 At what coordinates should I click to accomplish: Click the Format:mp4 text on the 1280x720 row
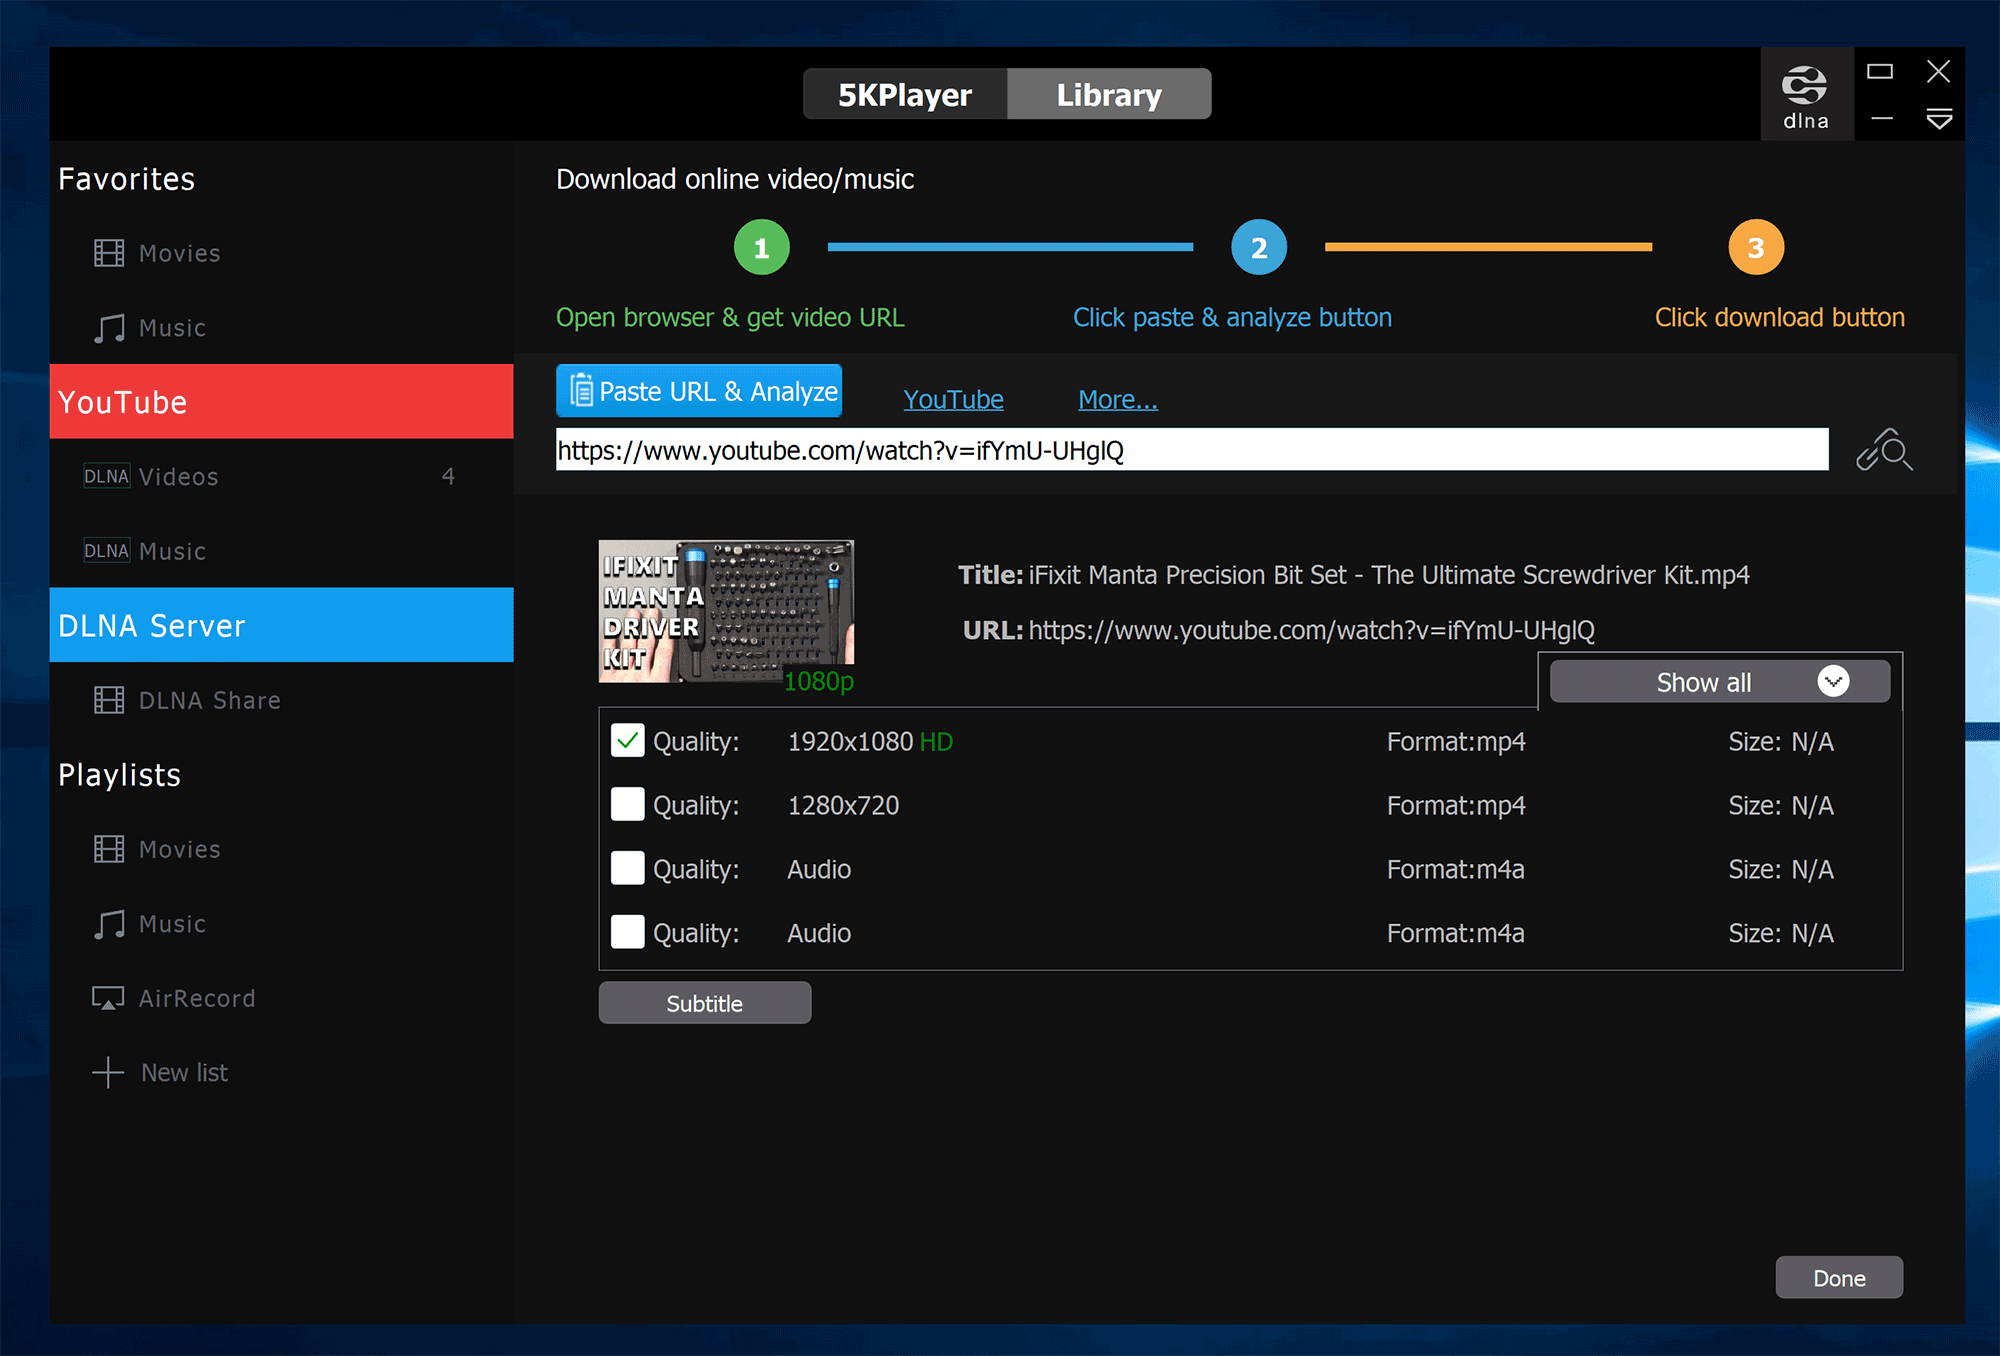1456,805
